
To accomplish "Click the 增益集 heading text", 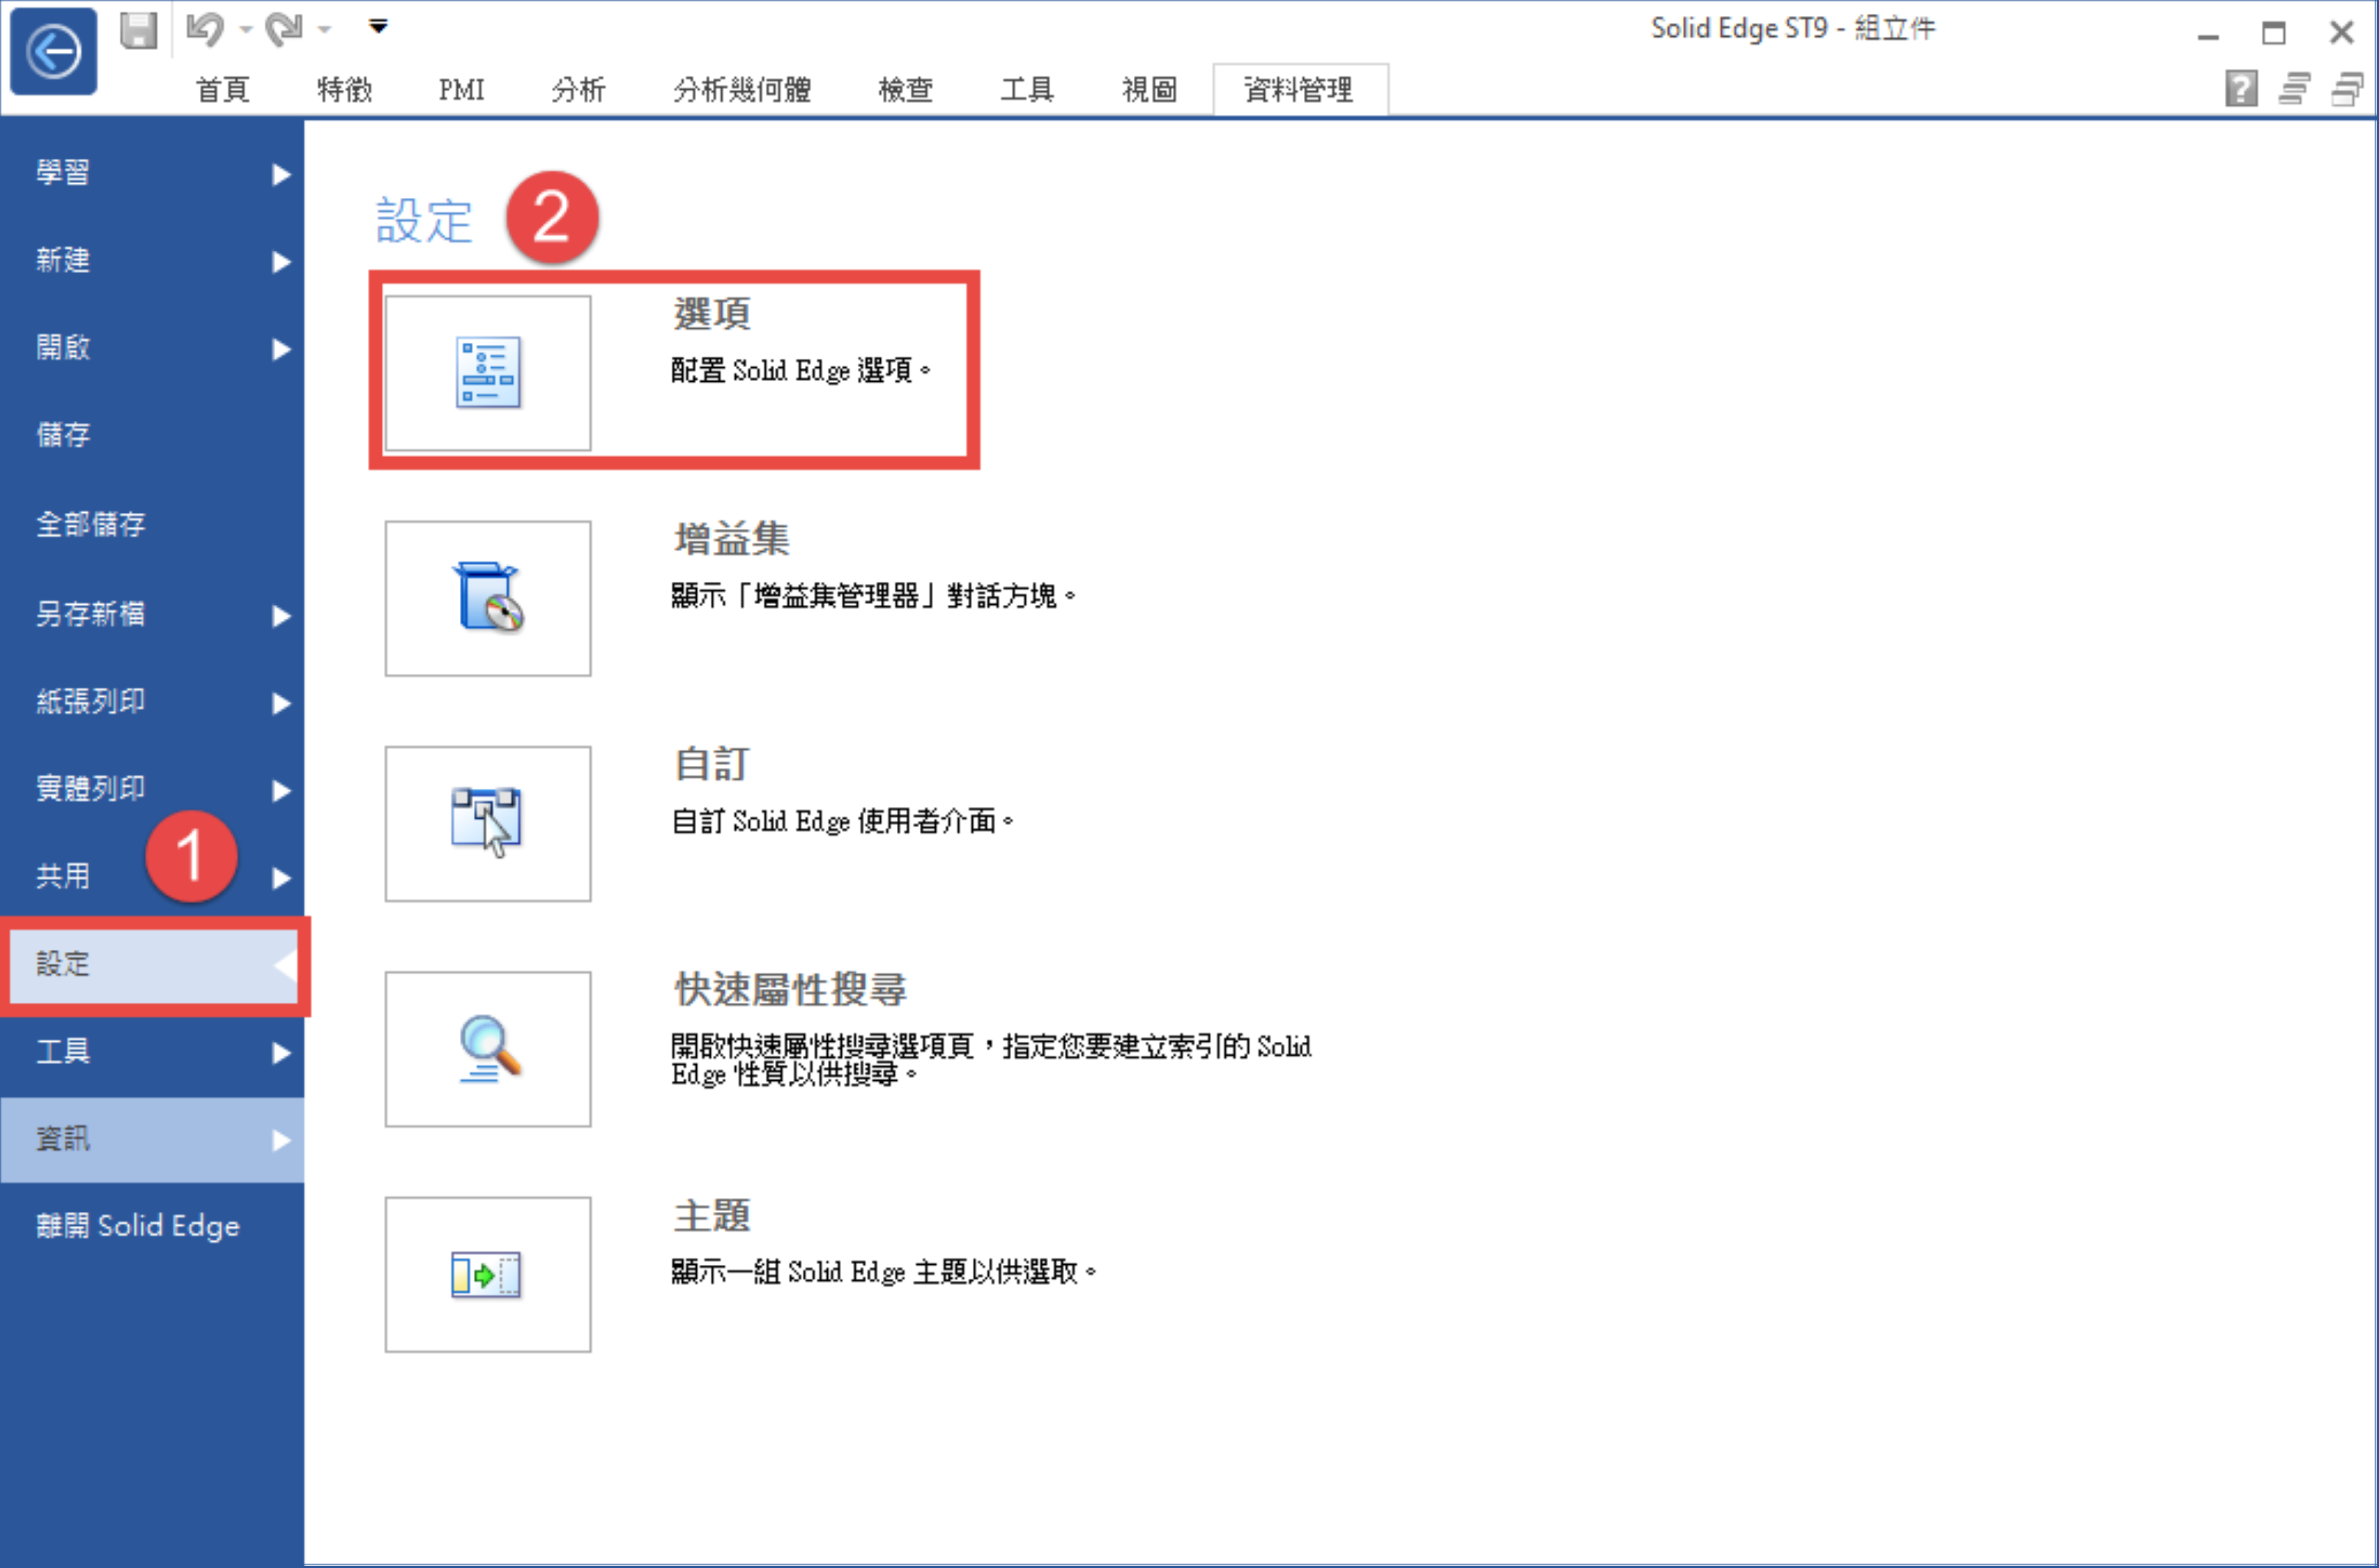I will click(x=732, y=540).
